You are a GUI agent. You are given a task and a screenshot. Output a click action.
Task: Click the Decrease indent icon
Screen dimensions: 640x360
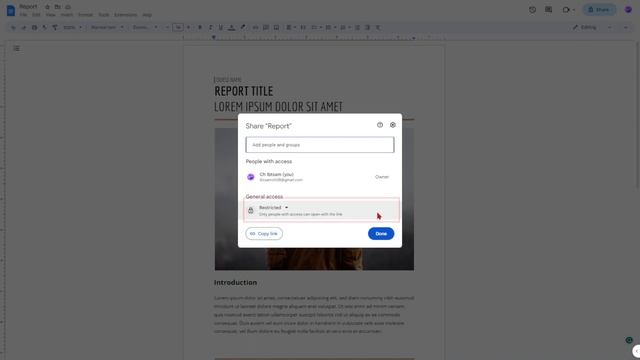click(x=357, y=27)
